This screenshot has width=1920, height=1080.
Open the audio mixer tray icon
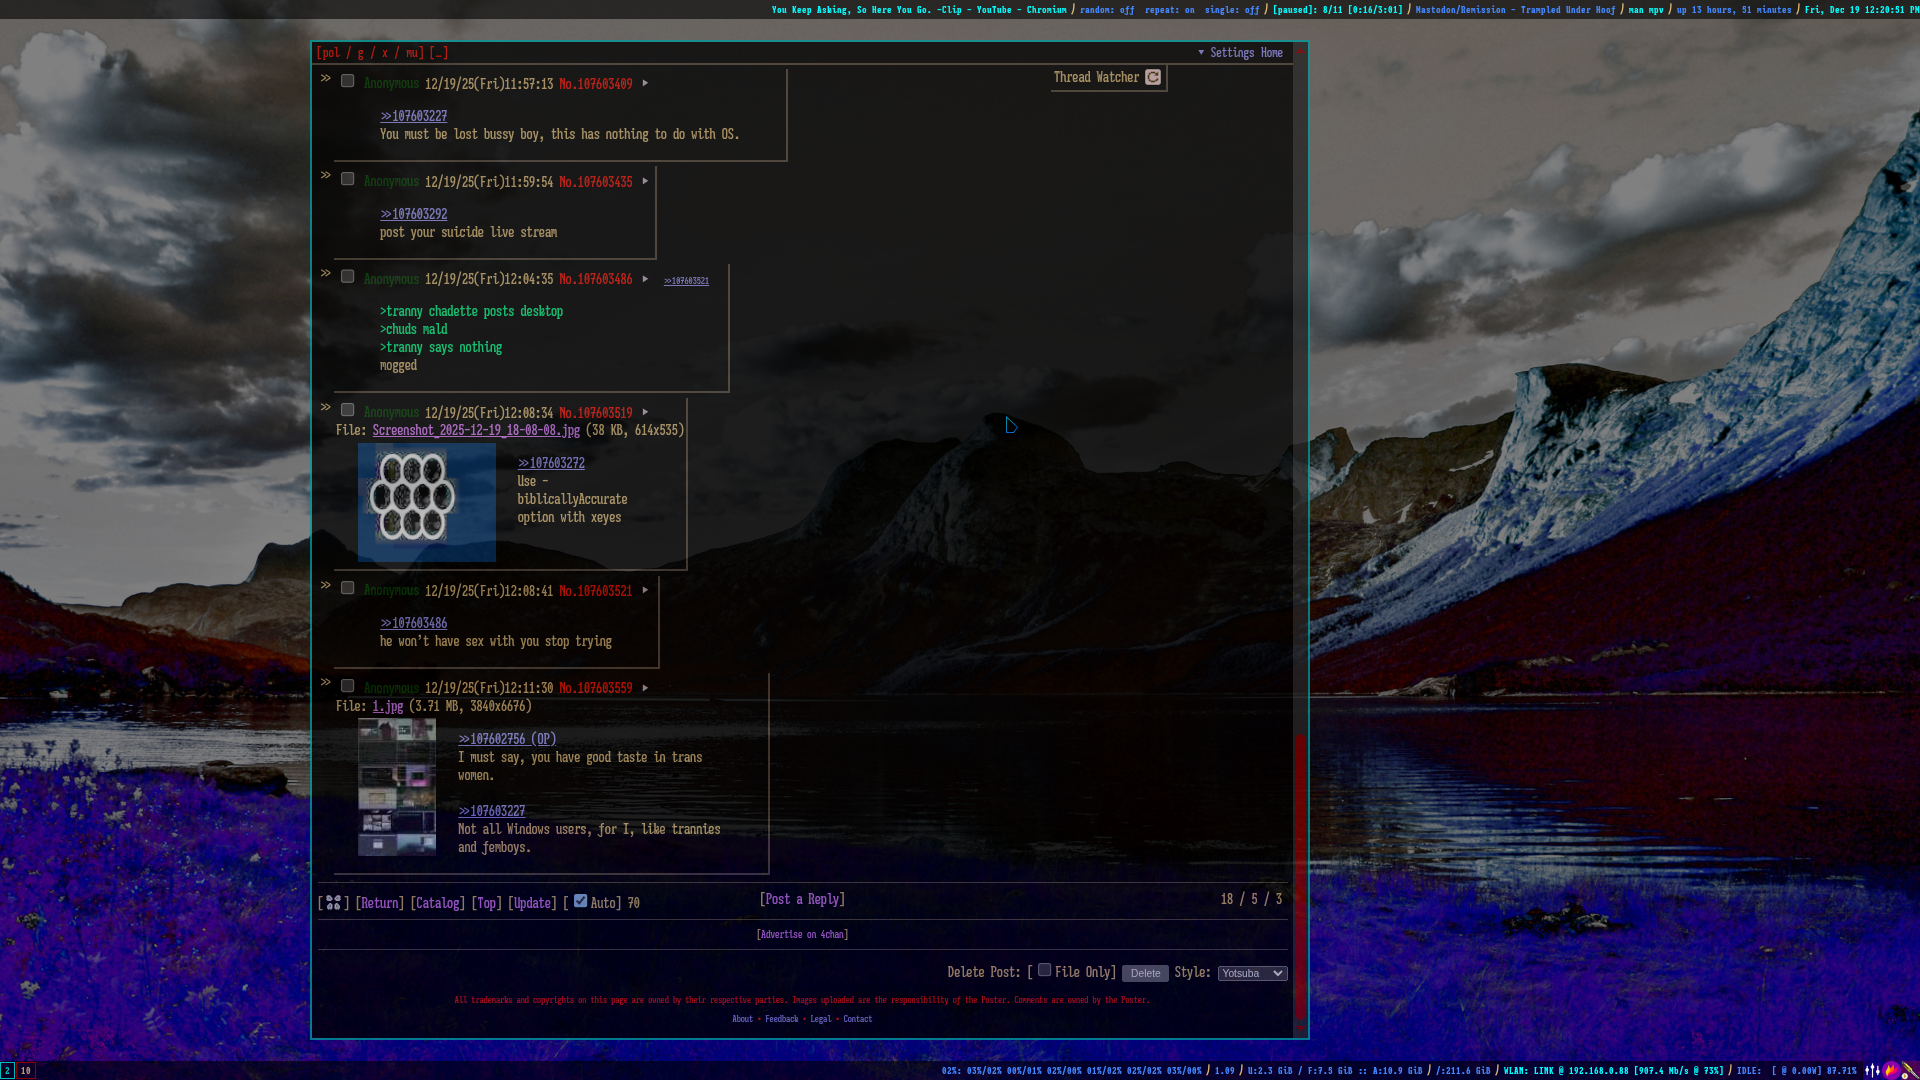1872,1070
